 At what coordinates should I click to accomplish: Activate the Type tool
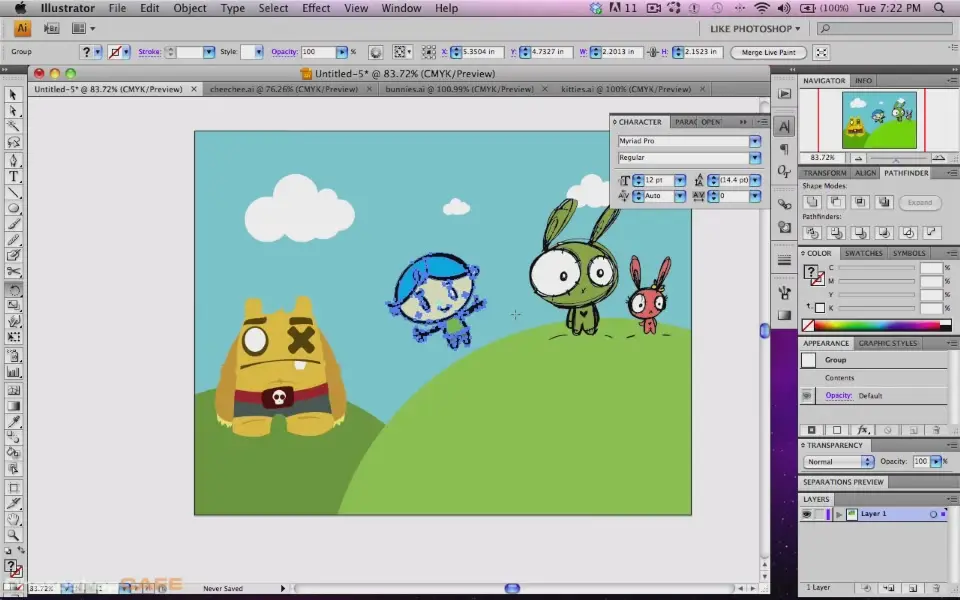click(x=13, y=177)
